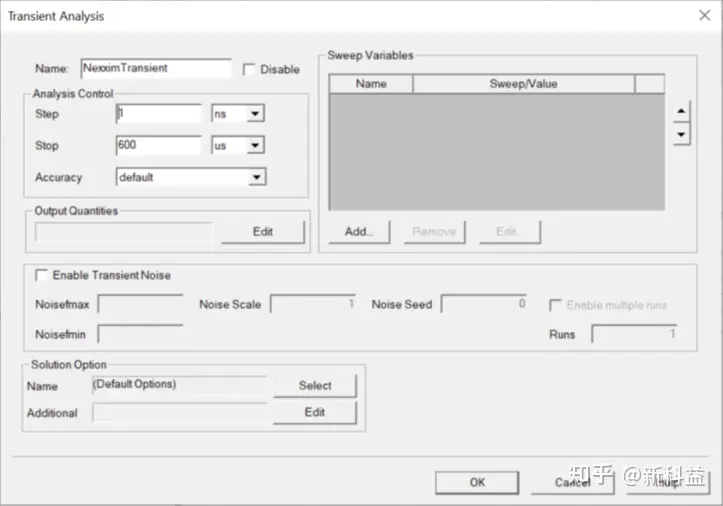Click Edit in Output Quantities section
The image size is (723, 506).
[263, 232]
